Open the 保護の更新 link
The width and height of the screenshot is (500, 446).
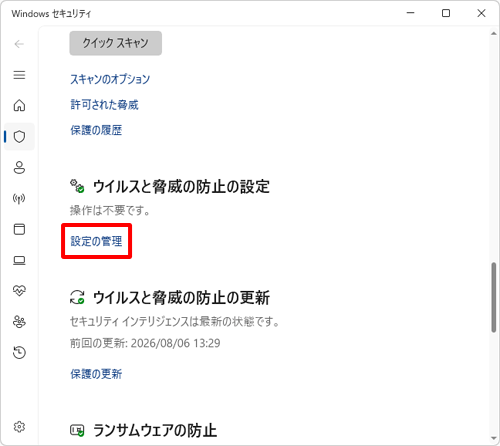tap(96, 374)
